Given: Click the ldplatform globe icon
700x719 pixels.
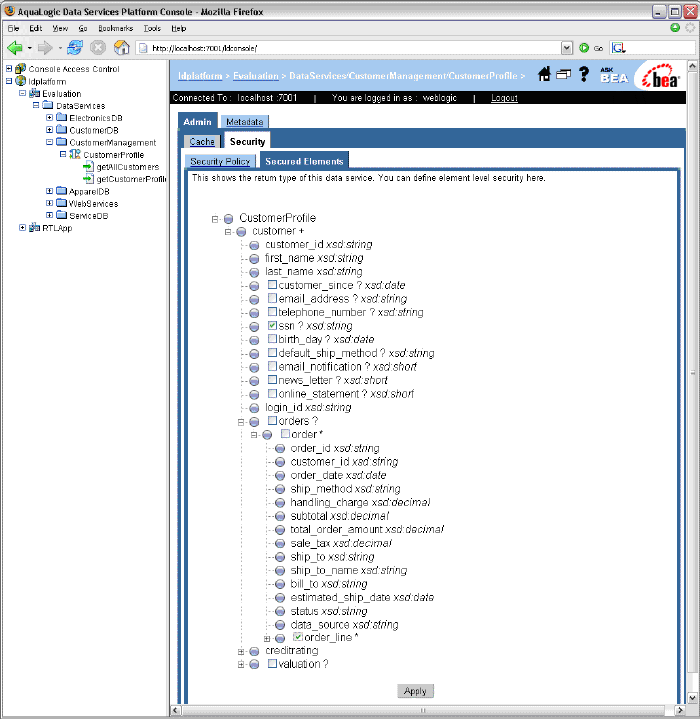Looking at the screenshot, I should click(21, 81).
